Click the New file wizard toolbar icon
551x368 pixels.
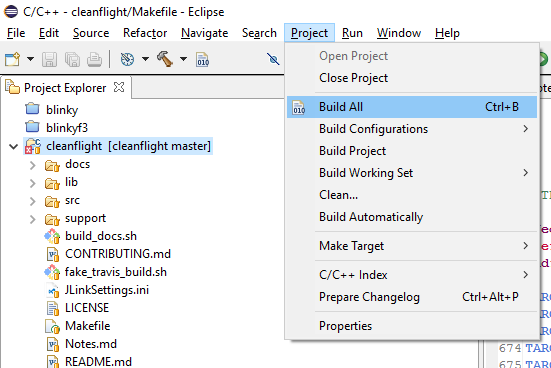(12, 59)
